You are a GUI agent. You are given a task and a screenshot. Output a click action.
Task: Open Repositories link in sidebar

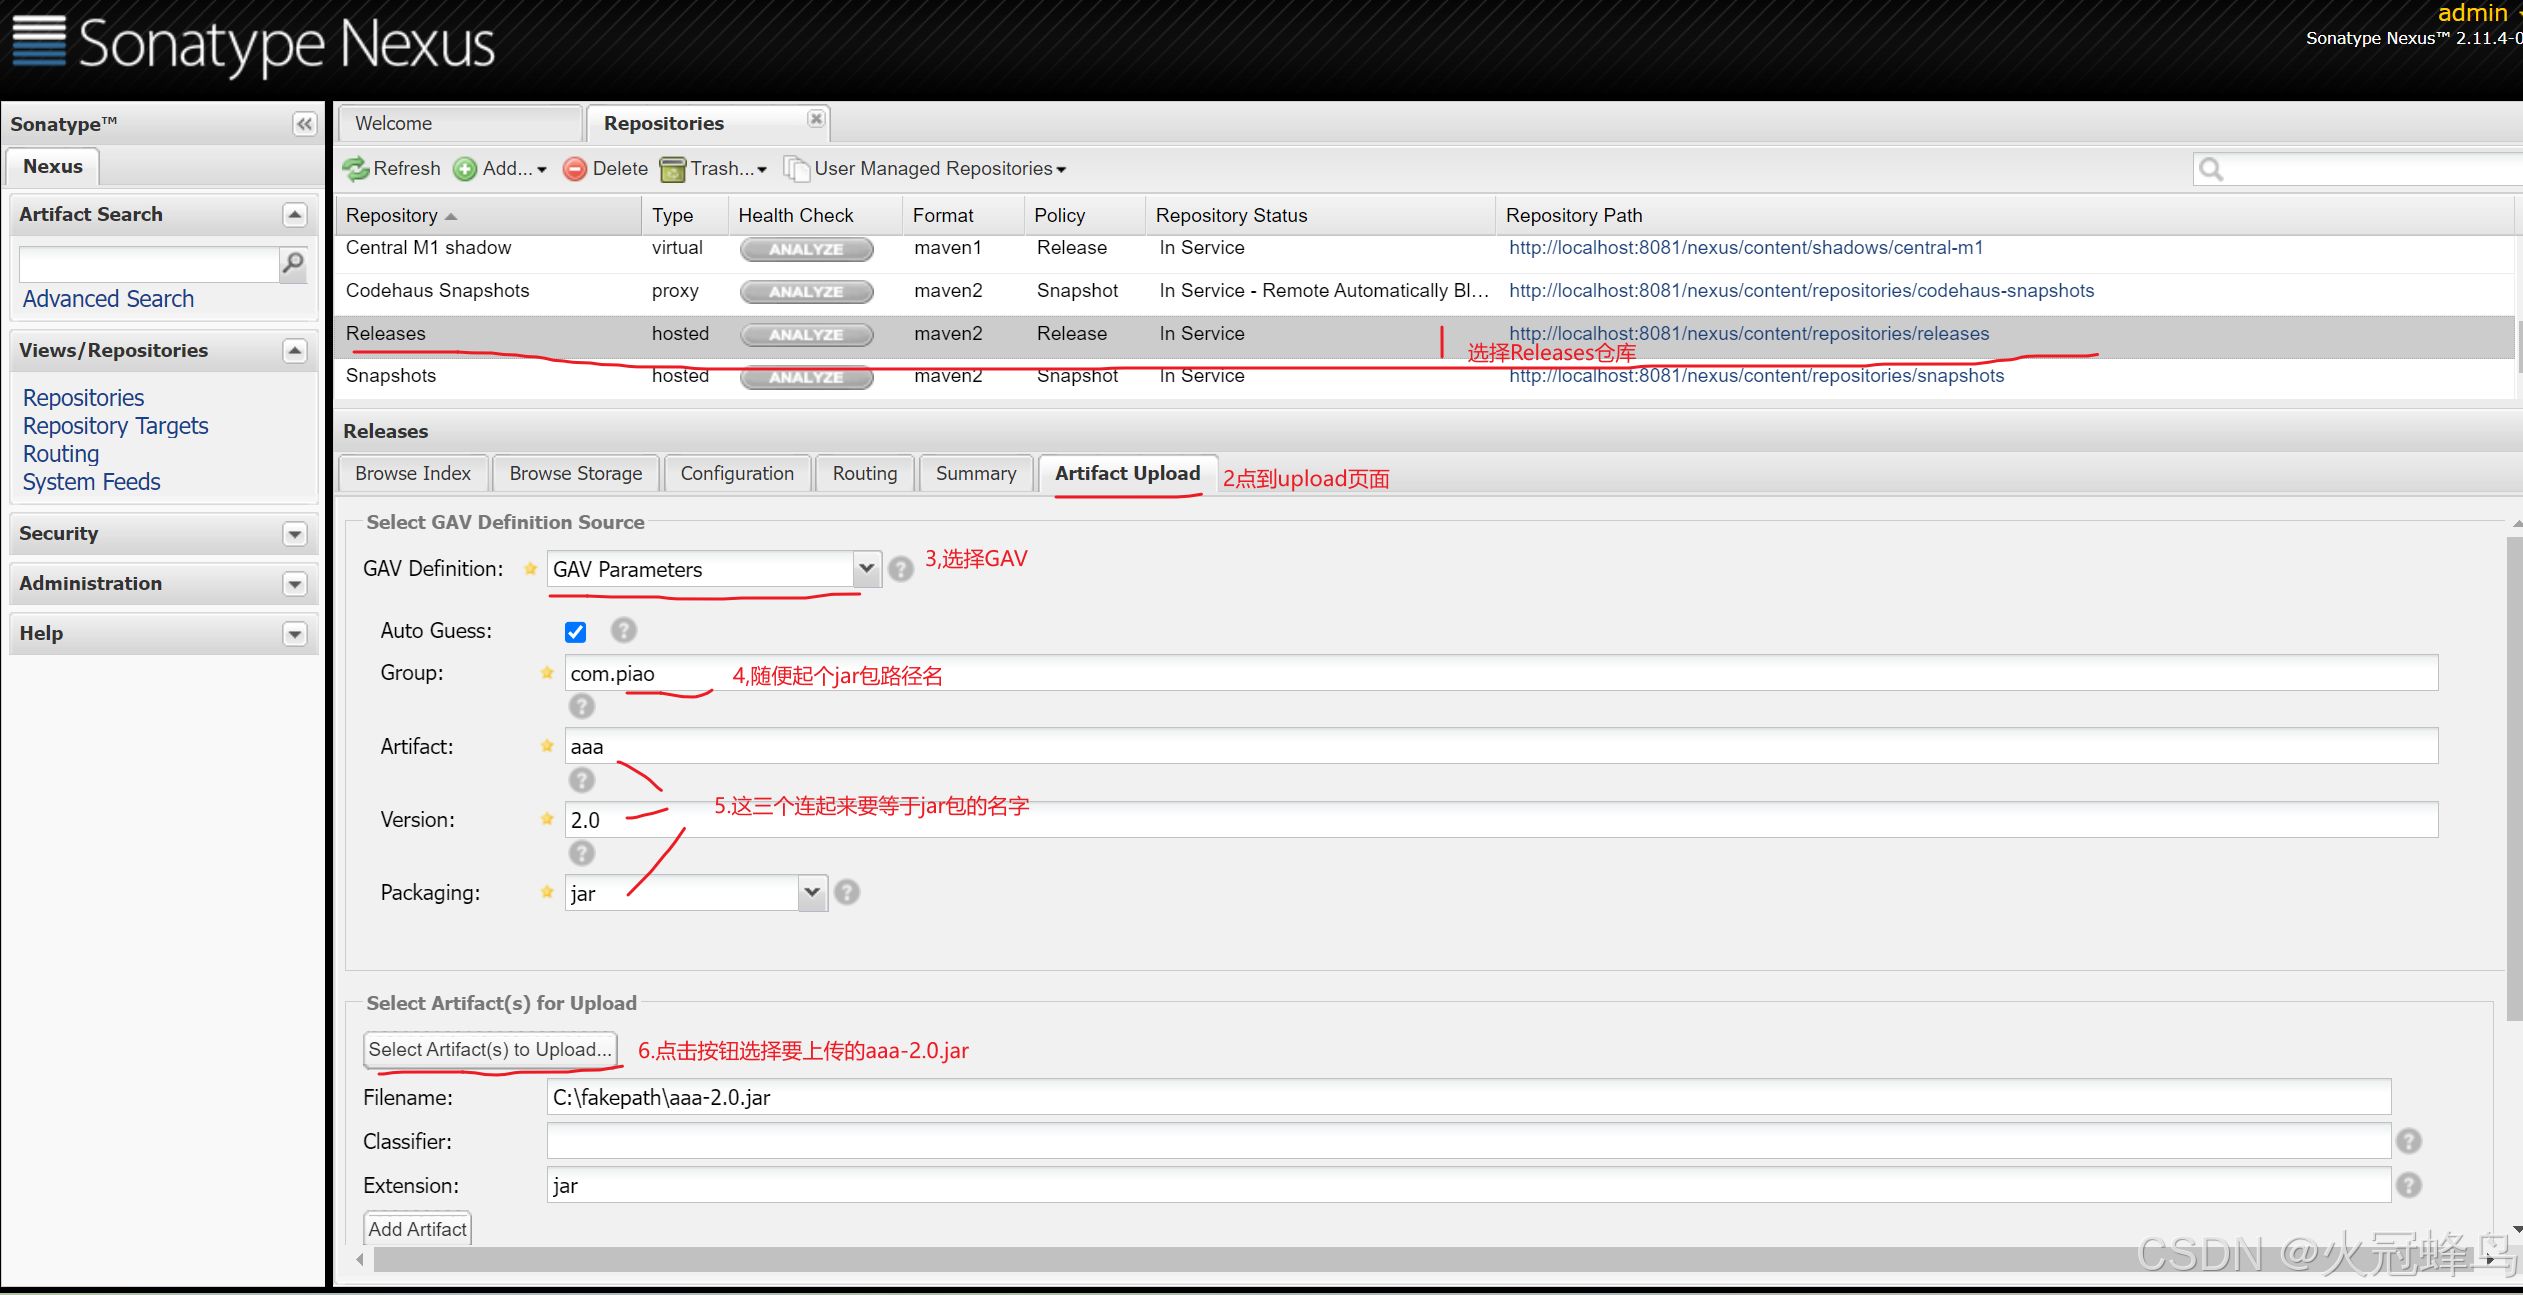pos(84,398)
